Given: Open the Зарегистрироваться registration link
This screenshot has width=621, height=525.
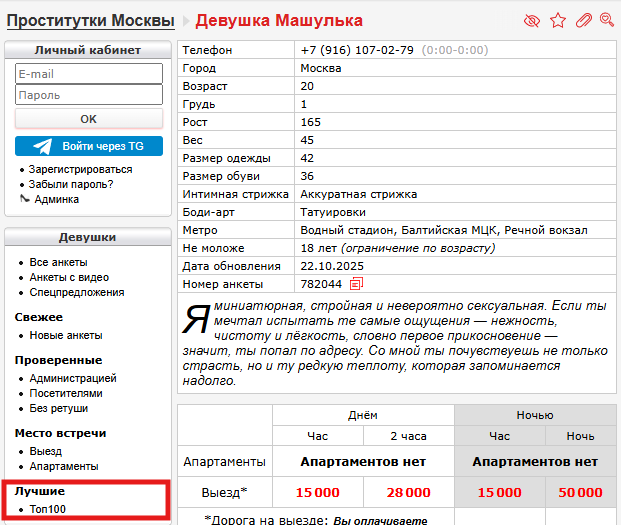Looking at the screenshot, I should (x=80, y=170).
